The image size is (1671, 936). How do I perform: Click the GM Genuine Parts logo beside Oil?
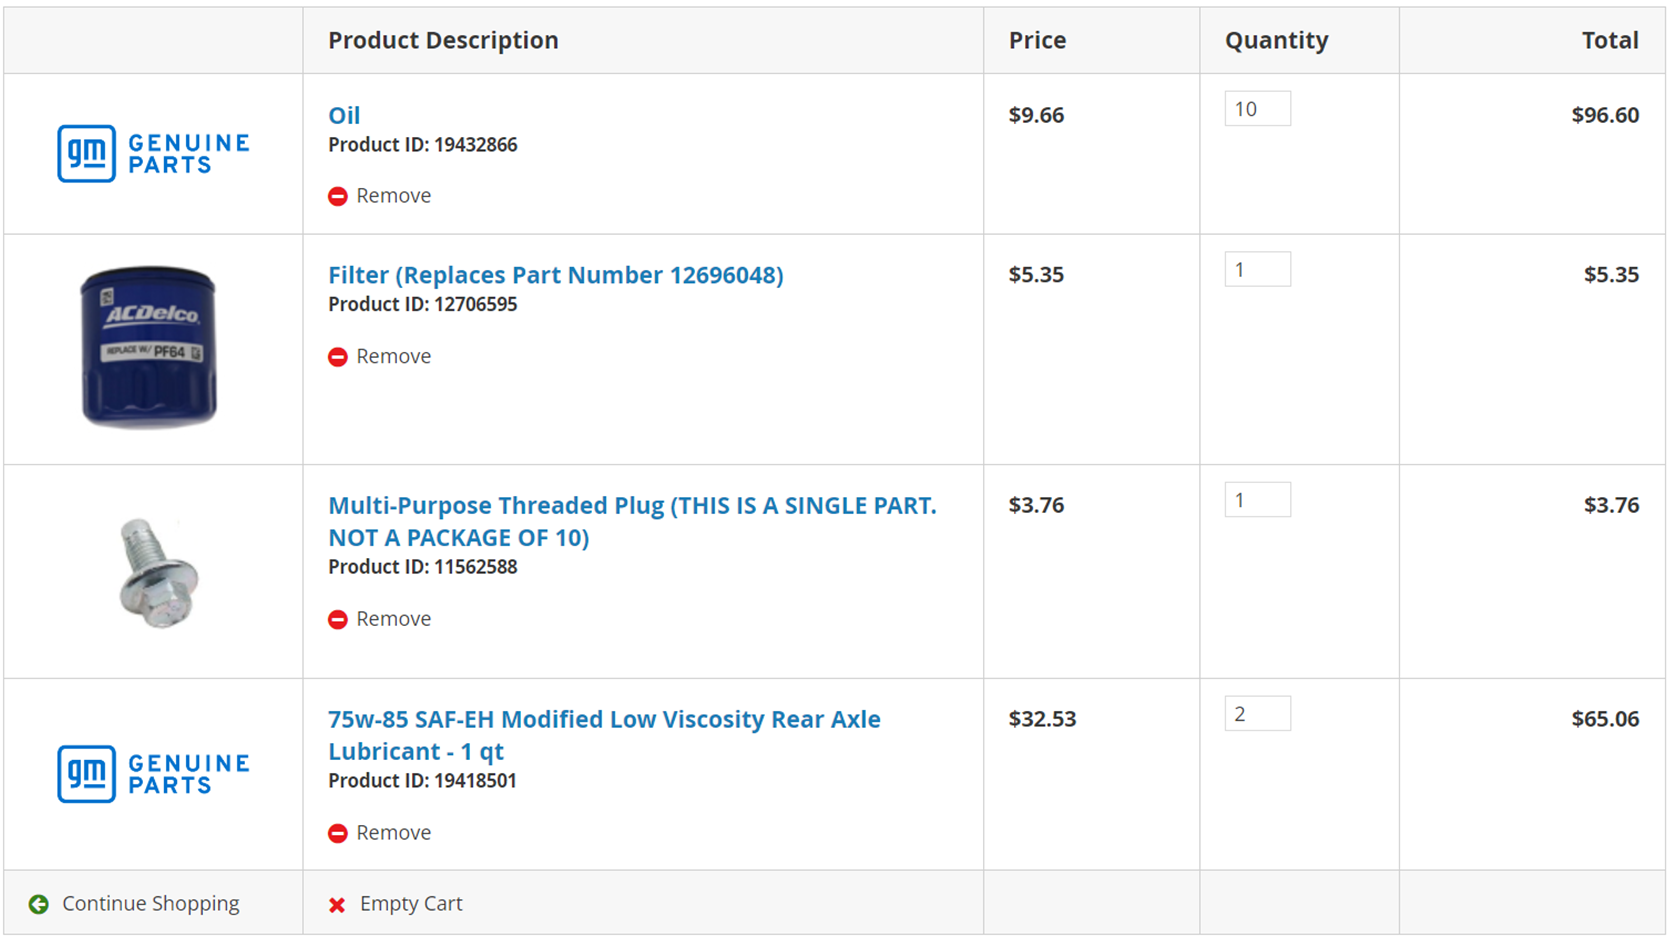click(x=153, y=153)
